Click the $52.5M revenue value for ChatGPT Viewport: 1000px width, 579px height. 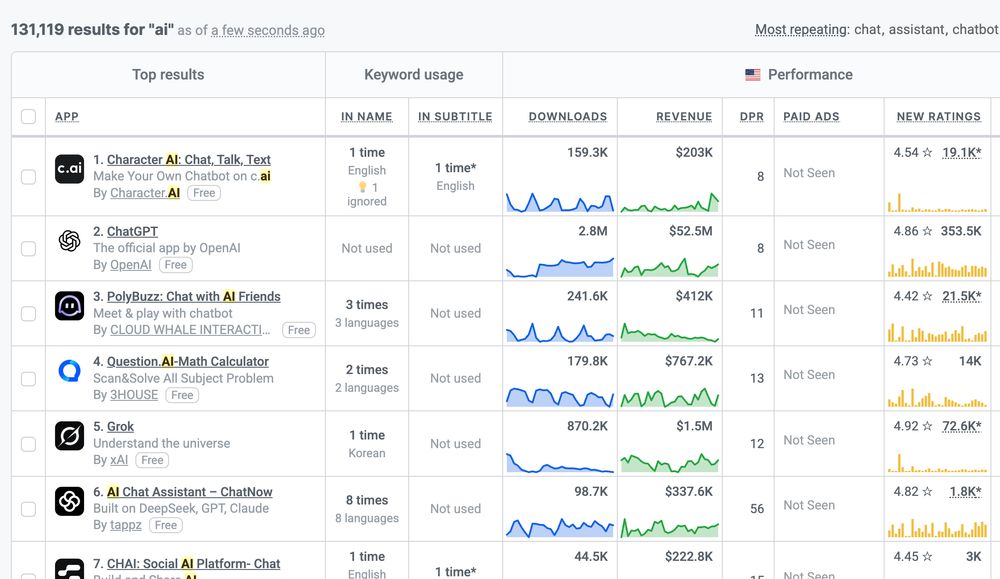(691, 231)
